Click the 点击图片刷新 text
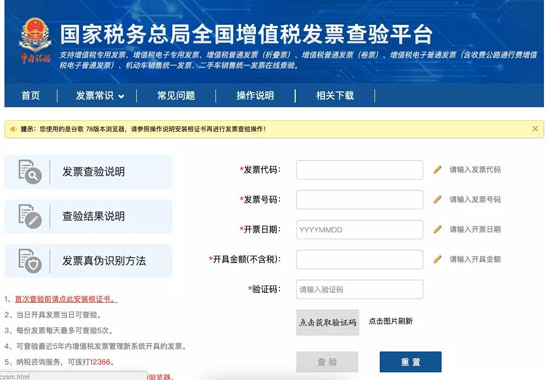The height and width of the screenshot is (380, 550). 390,321
